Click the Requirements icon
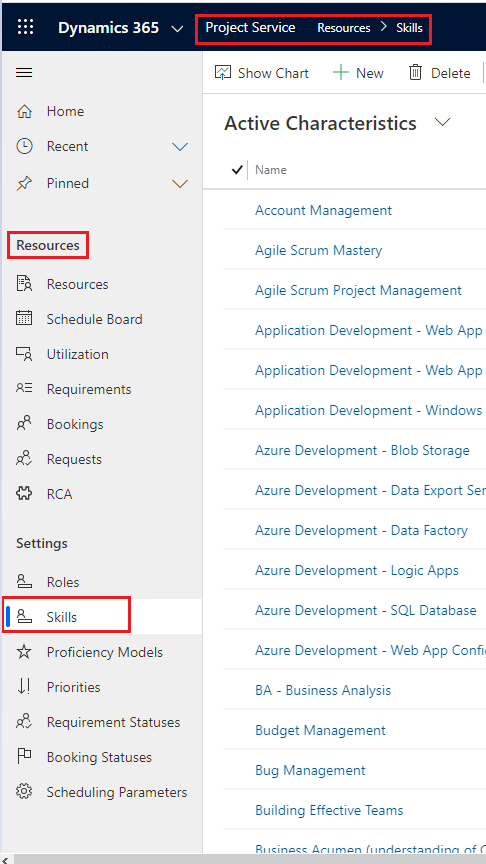The width and height of the screenshot is (486, 864). click(x=24, y=389)
